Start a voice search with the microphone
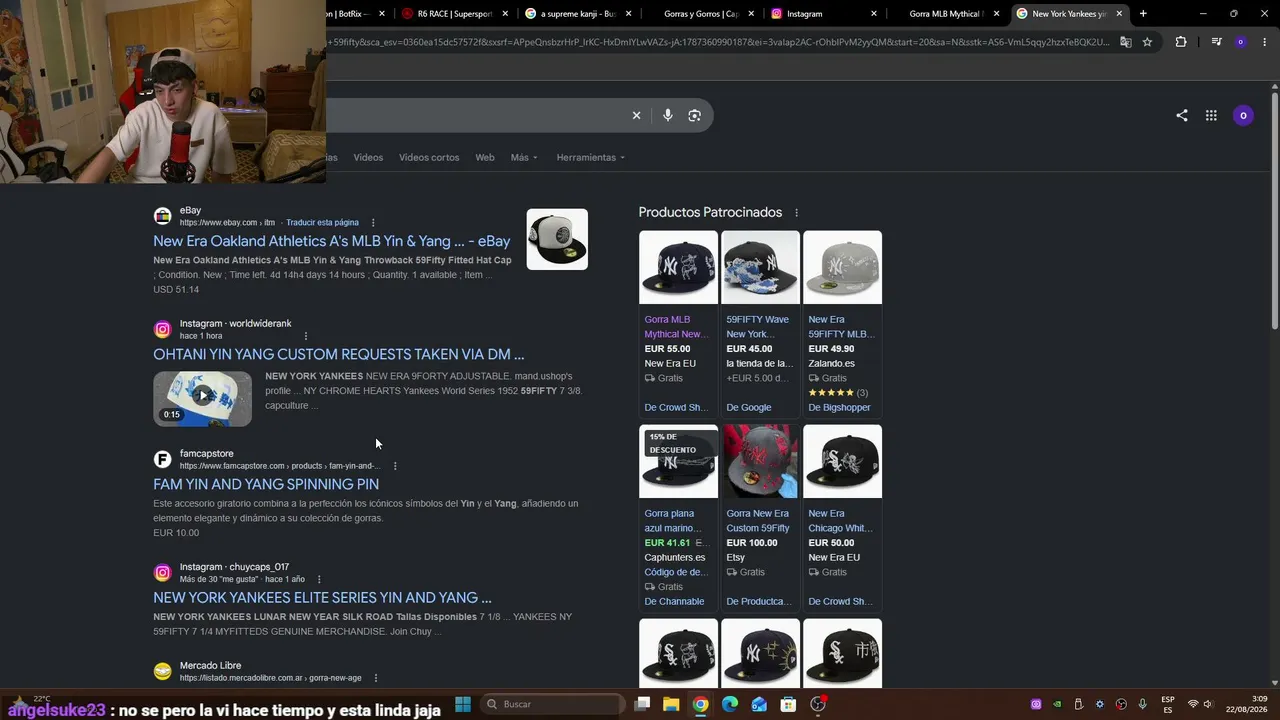This screenshot has width=1280, height=720. (668, 115)
